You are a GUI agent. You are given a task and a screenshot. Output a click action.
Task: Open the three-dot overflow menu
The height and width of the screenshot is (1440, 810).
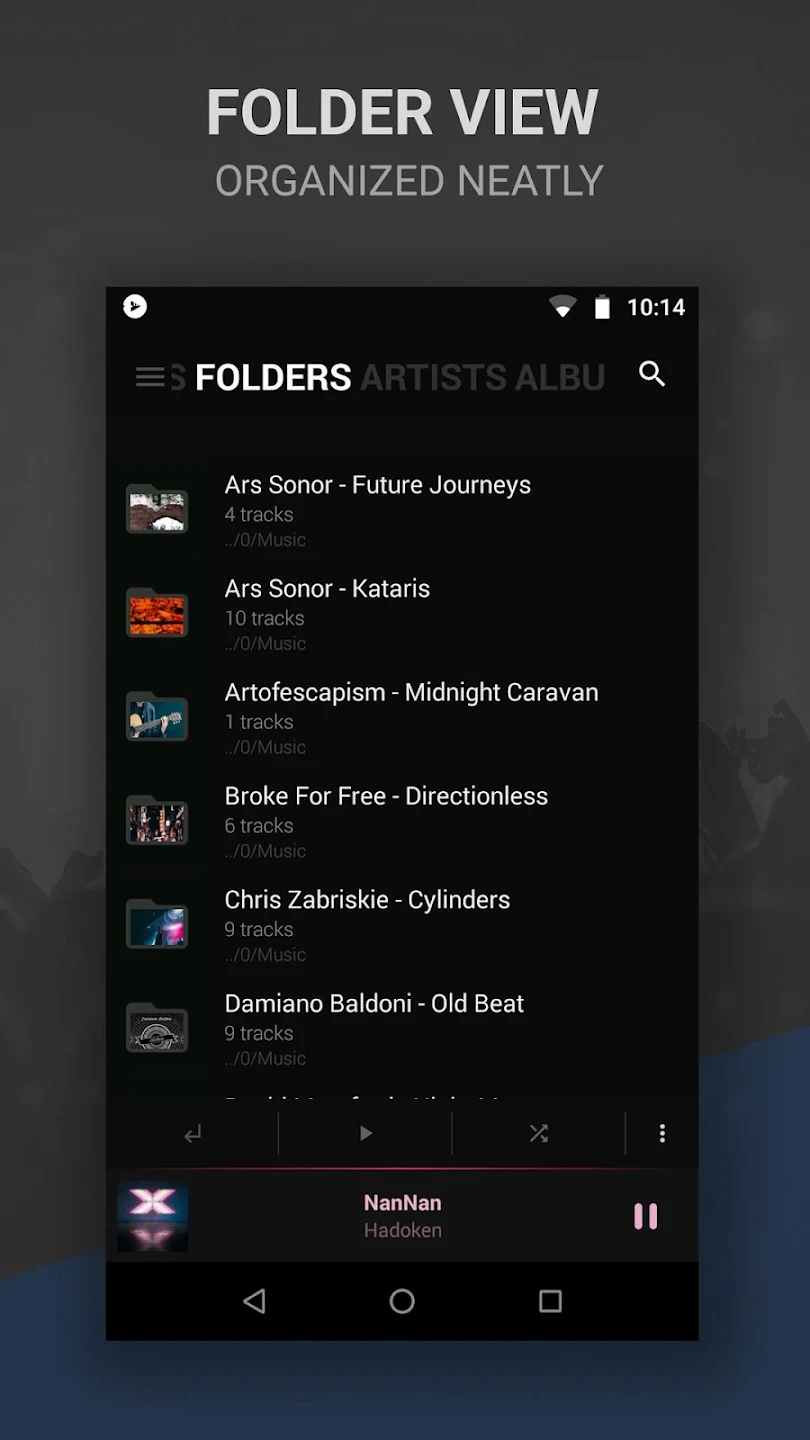[662, 1133]
